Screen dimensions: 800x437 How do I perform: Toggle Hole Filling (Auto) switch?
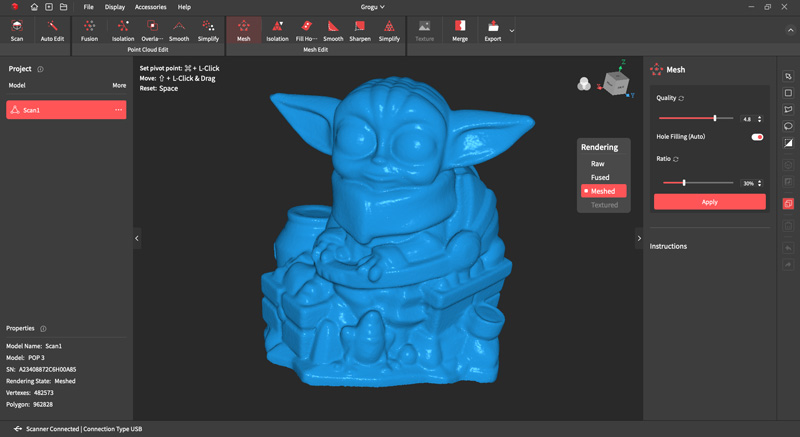757,137
